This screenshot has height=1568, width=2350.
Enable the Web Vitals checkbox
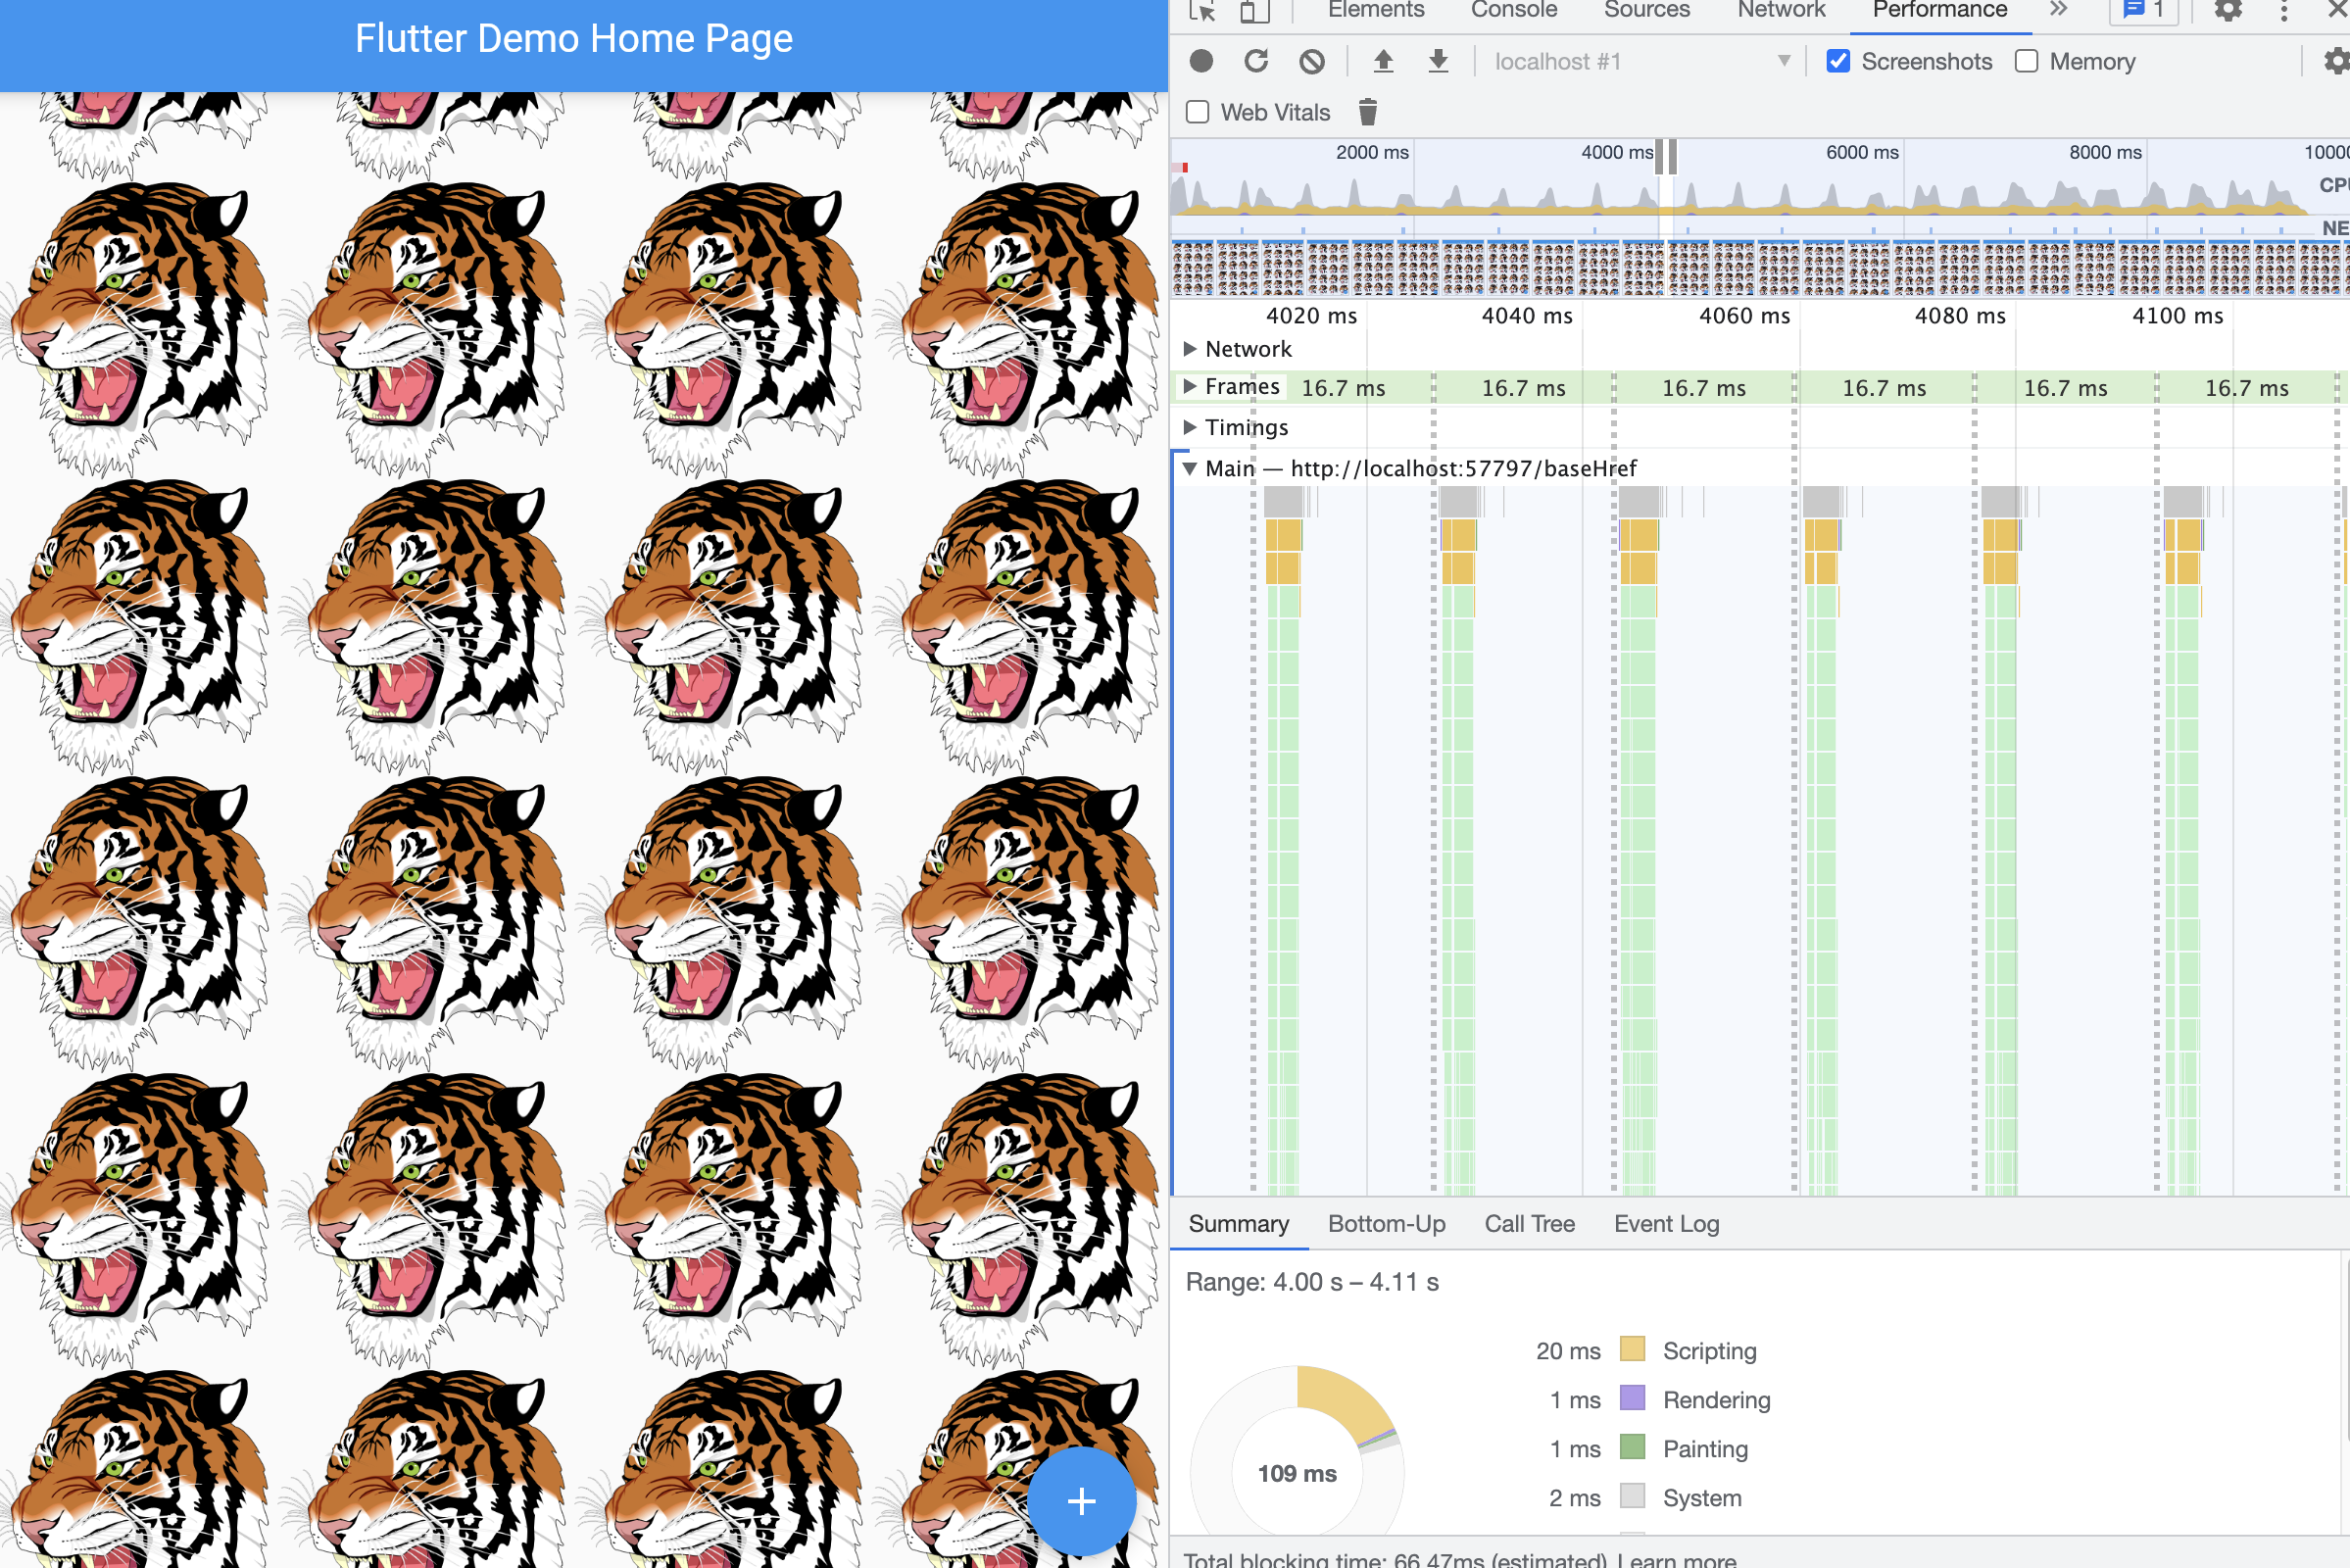[1197, 112]
